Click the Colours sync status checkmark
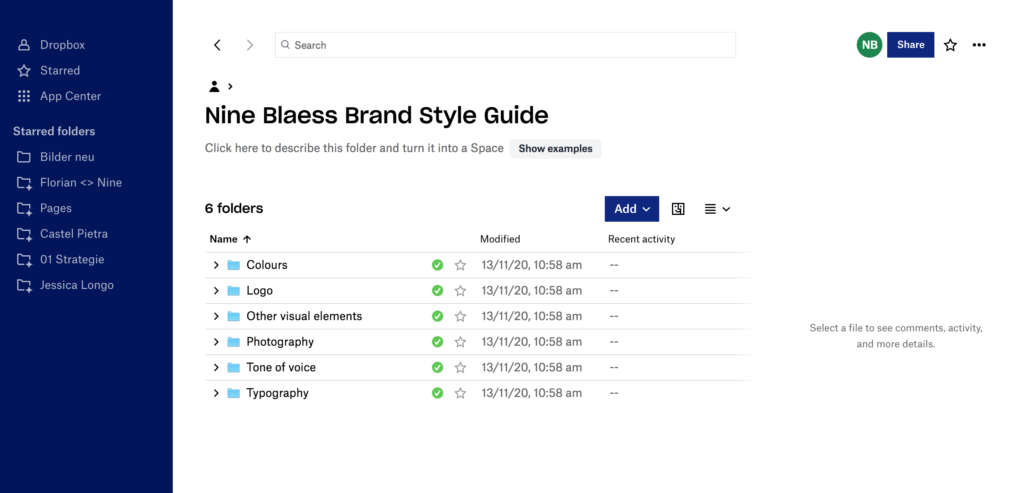 pos(438,265)
